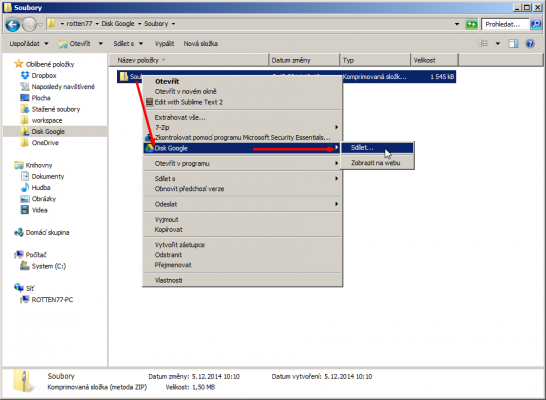Choose Kopírovat from context menu

(242, 229)
